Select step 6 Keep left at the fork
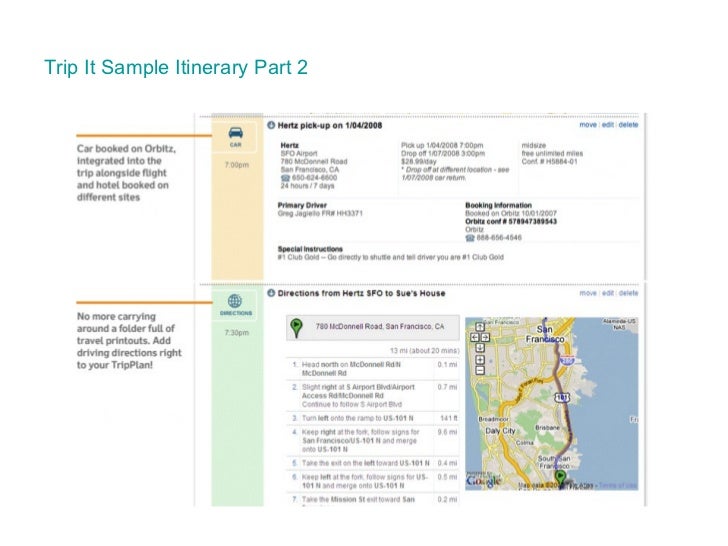Viewport: 728px width, 546px height. click(373, 481)
